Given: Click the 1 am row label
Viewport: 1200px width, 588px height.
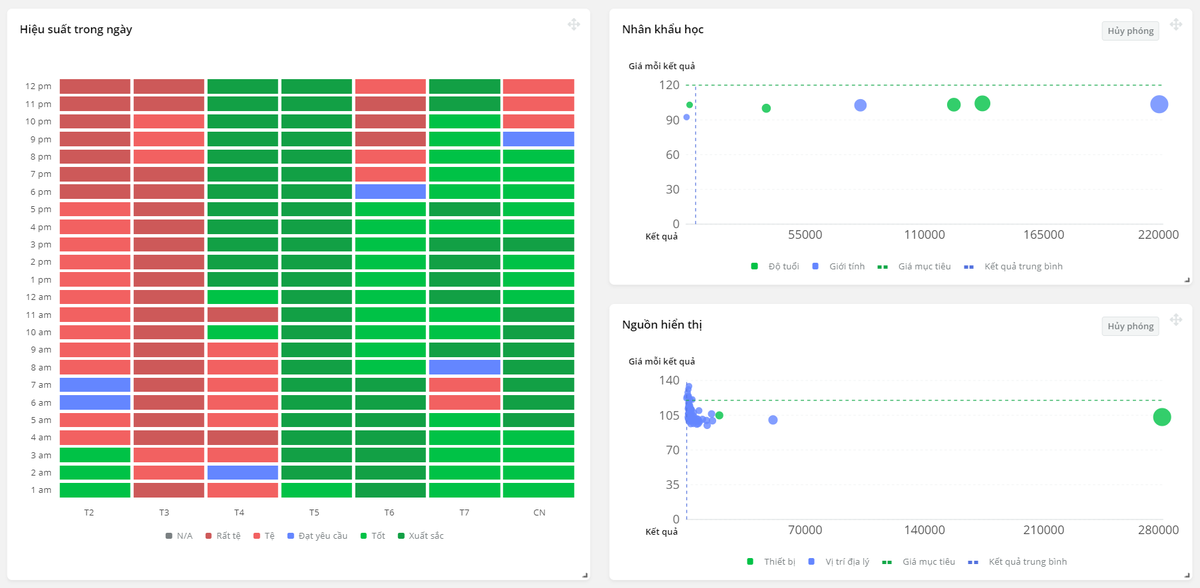Looking at the screenshot, I should 41,490.
